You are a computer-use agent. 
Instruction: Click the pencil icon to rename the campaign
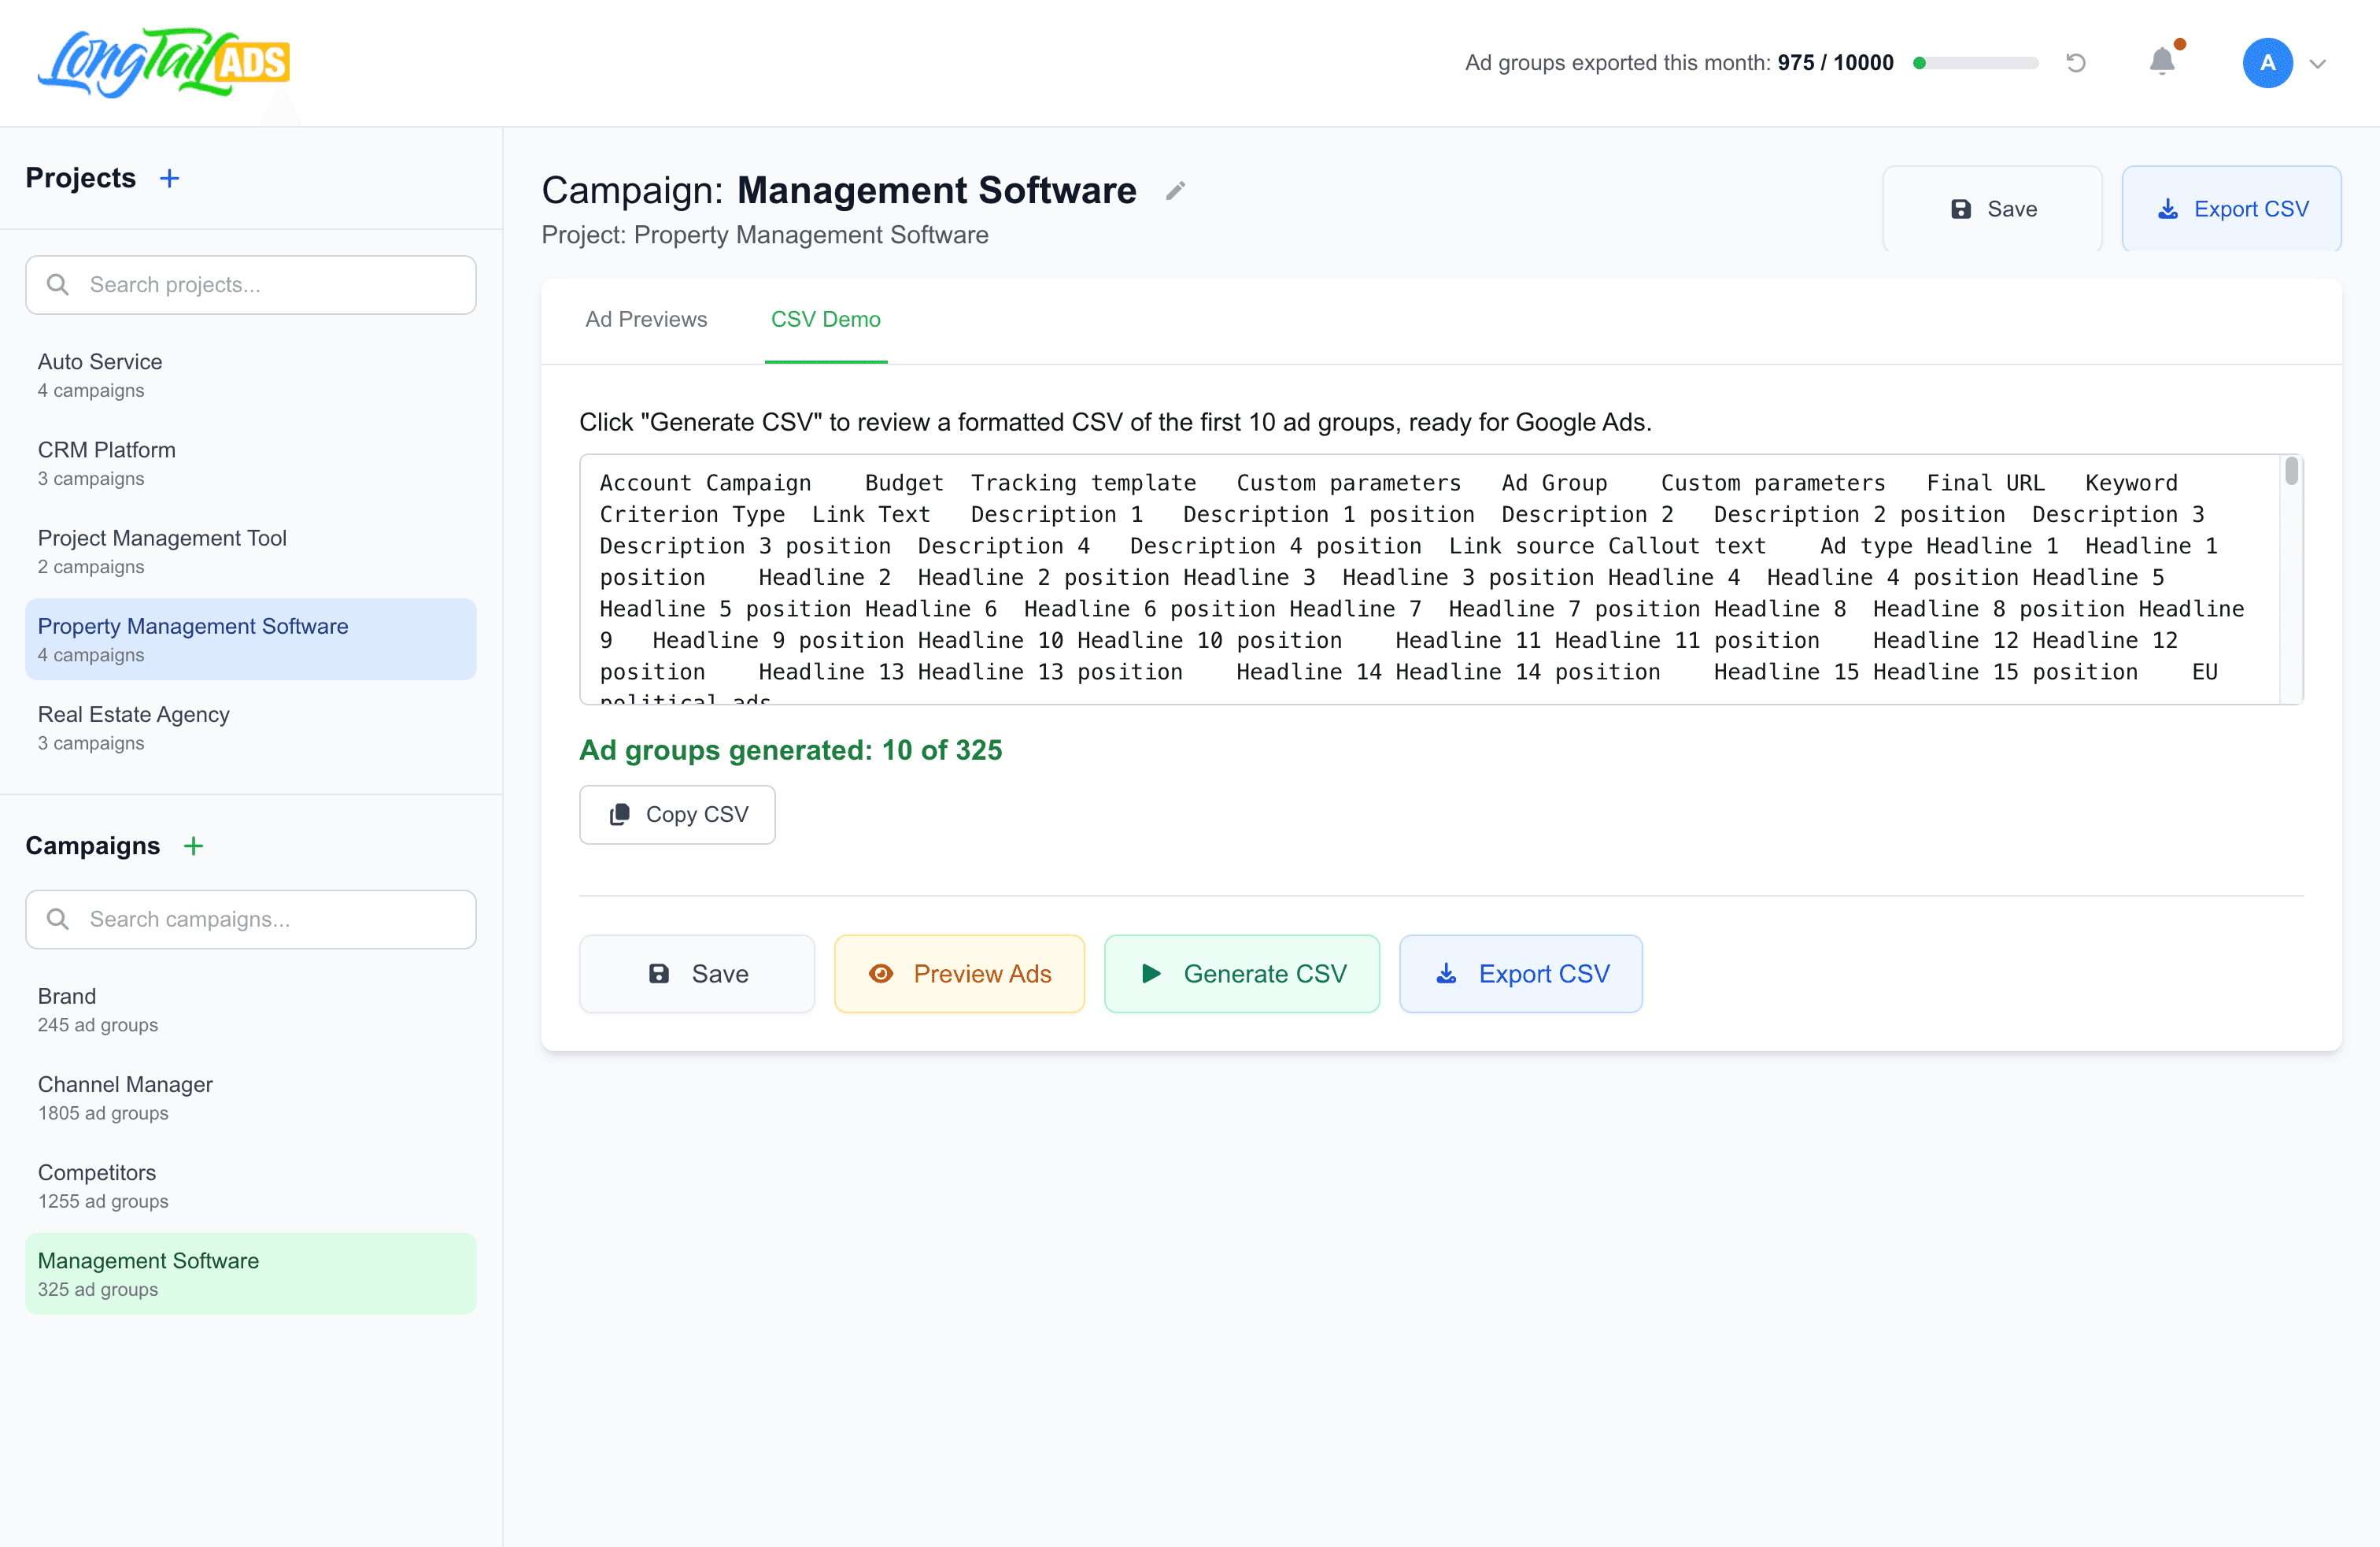1174,190
